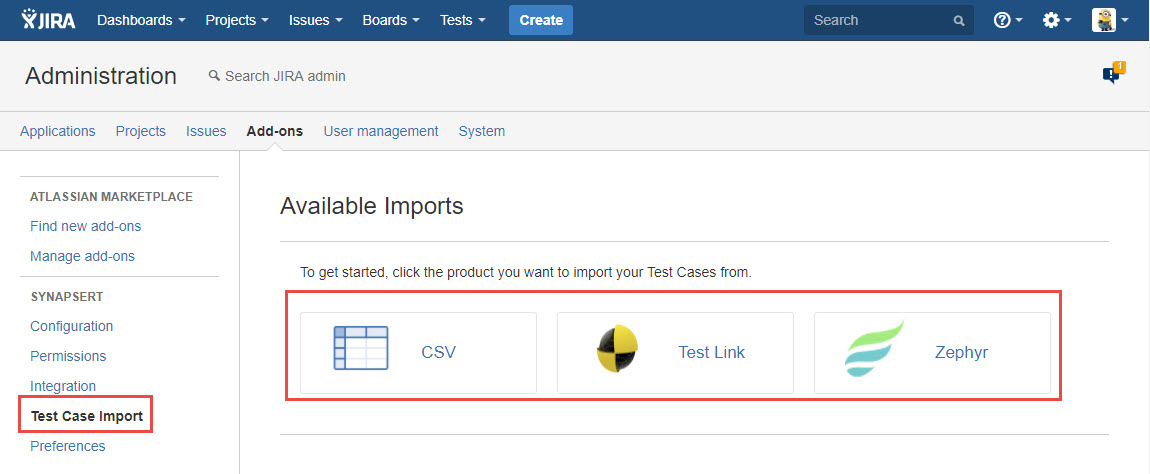Open the help question mark menu
1150x474 pixels.
1007,20
